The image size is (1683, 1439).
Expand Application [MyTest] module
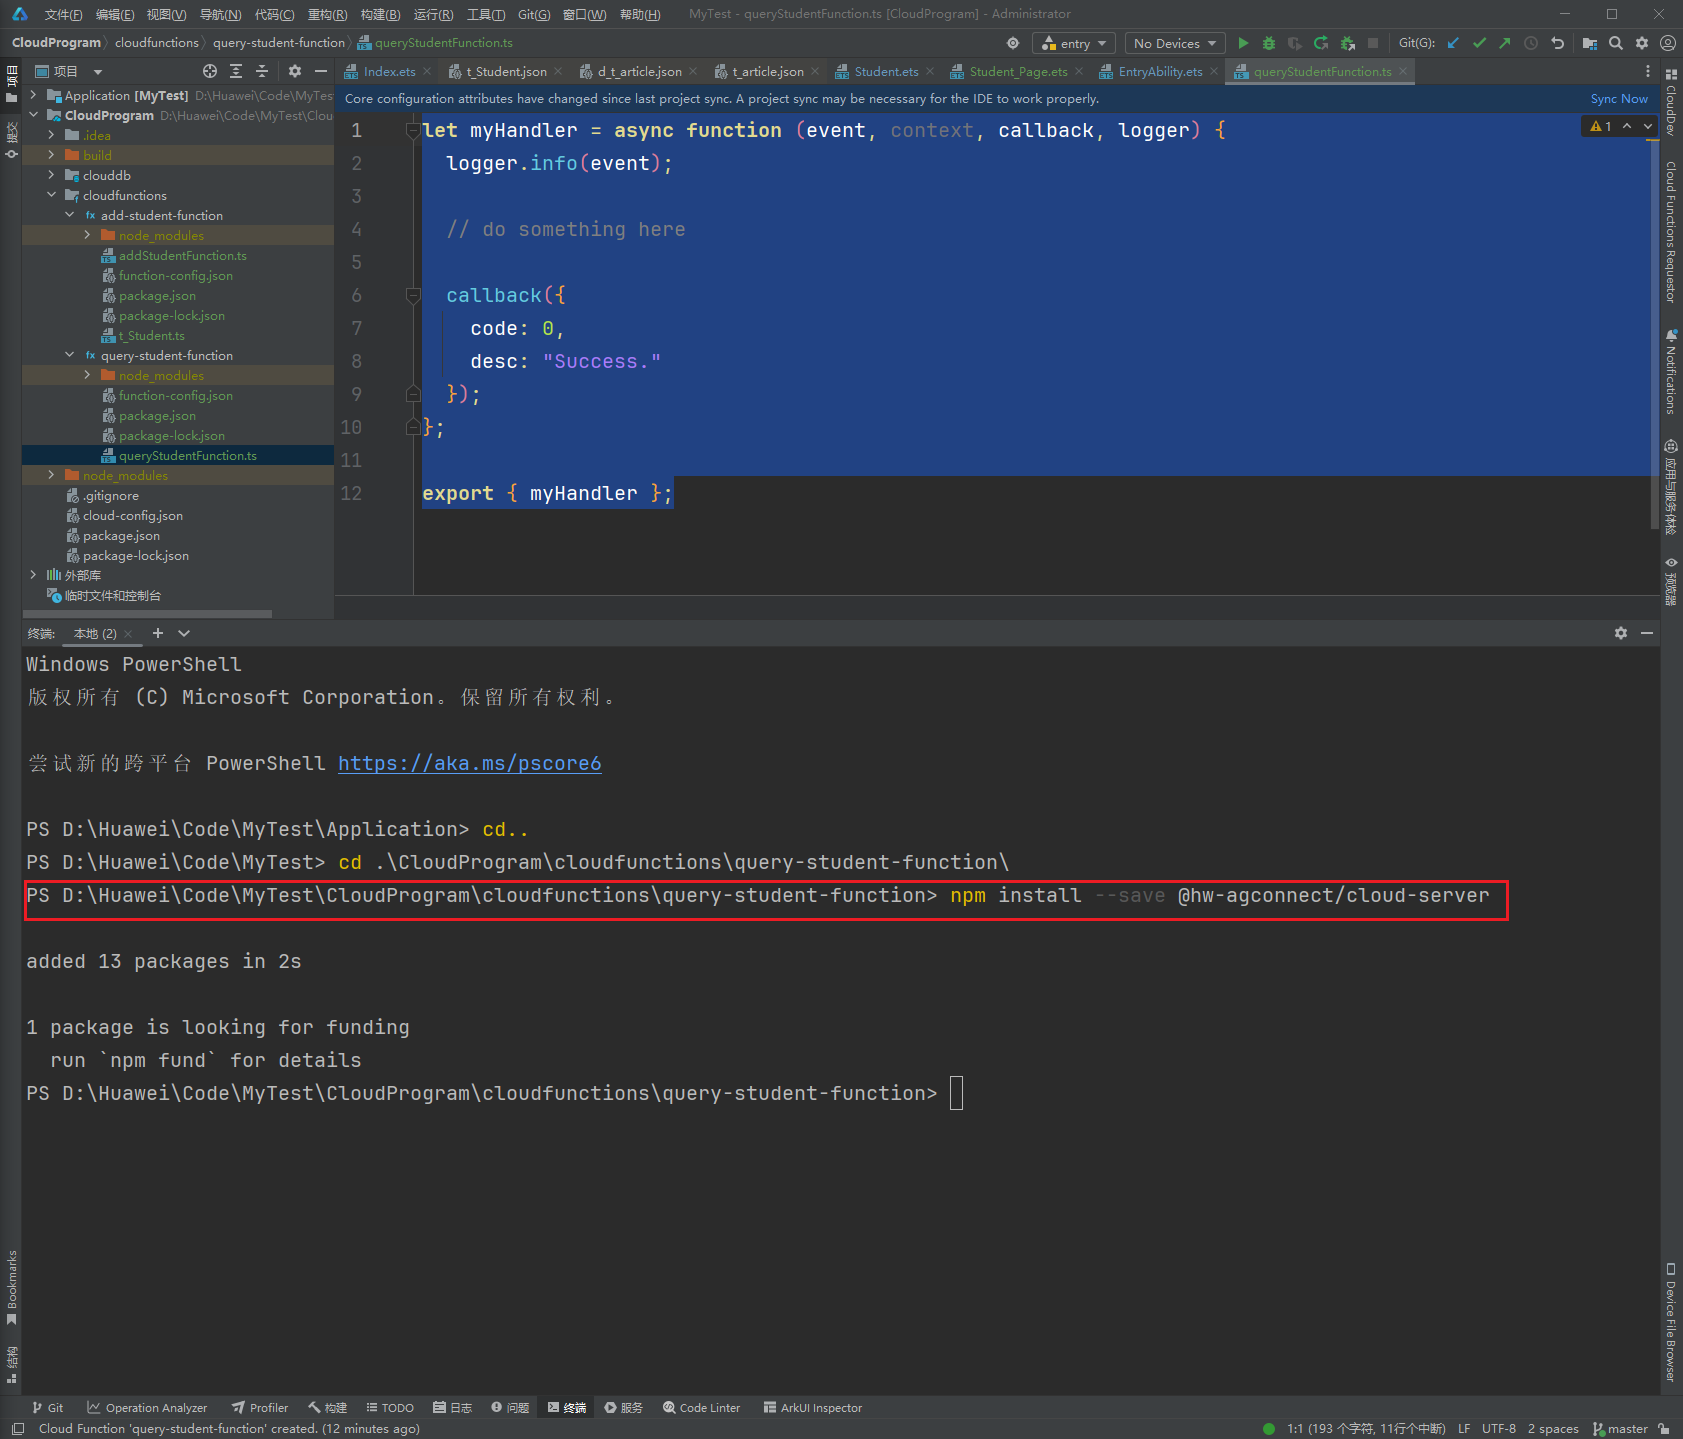pos(34,95)
